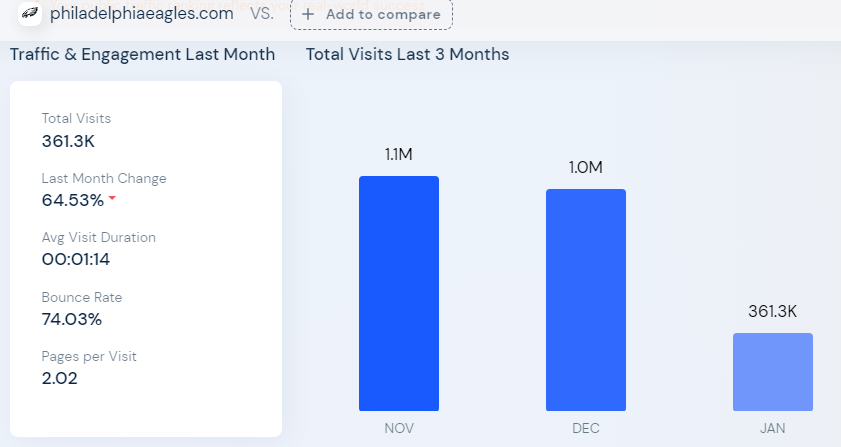Click the red down arrow by 64.53%

[x=112, y=199]
